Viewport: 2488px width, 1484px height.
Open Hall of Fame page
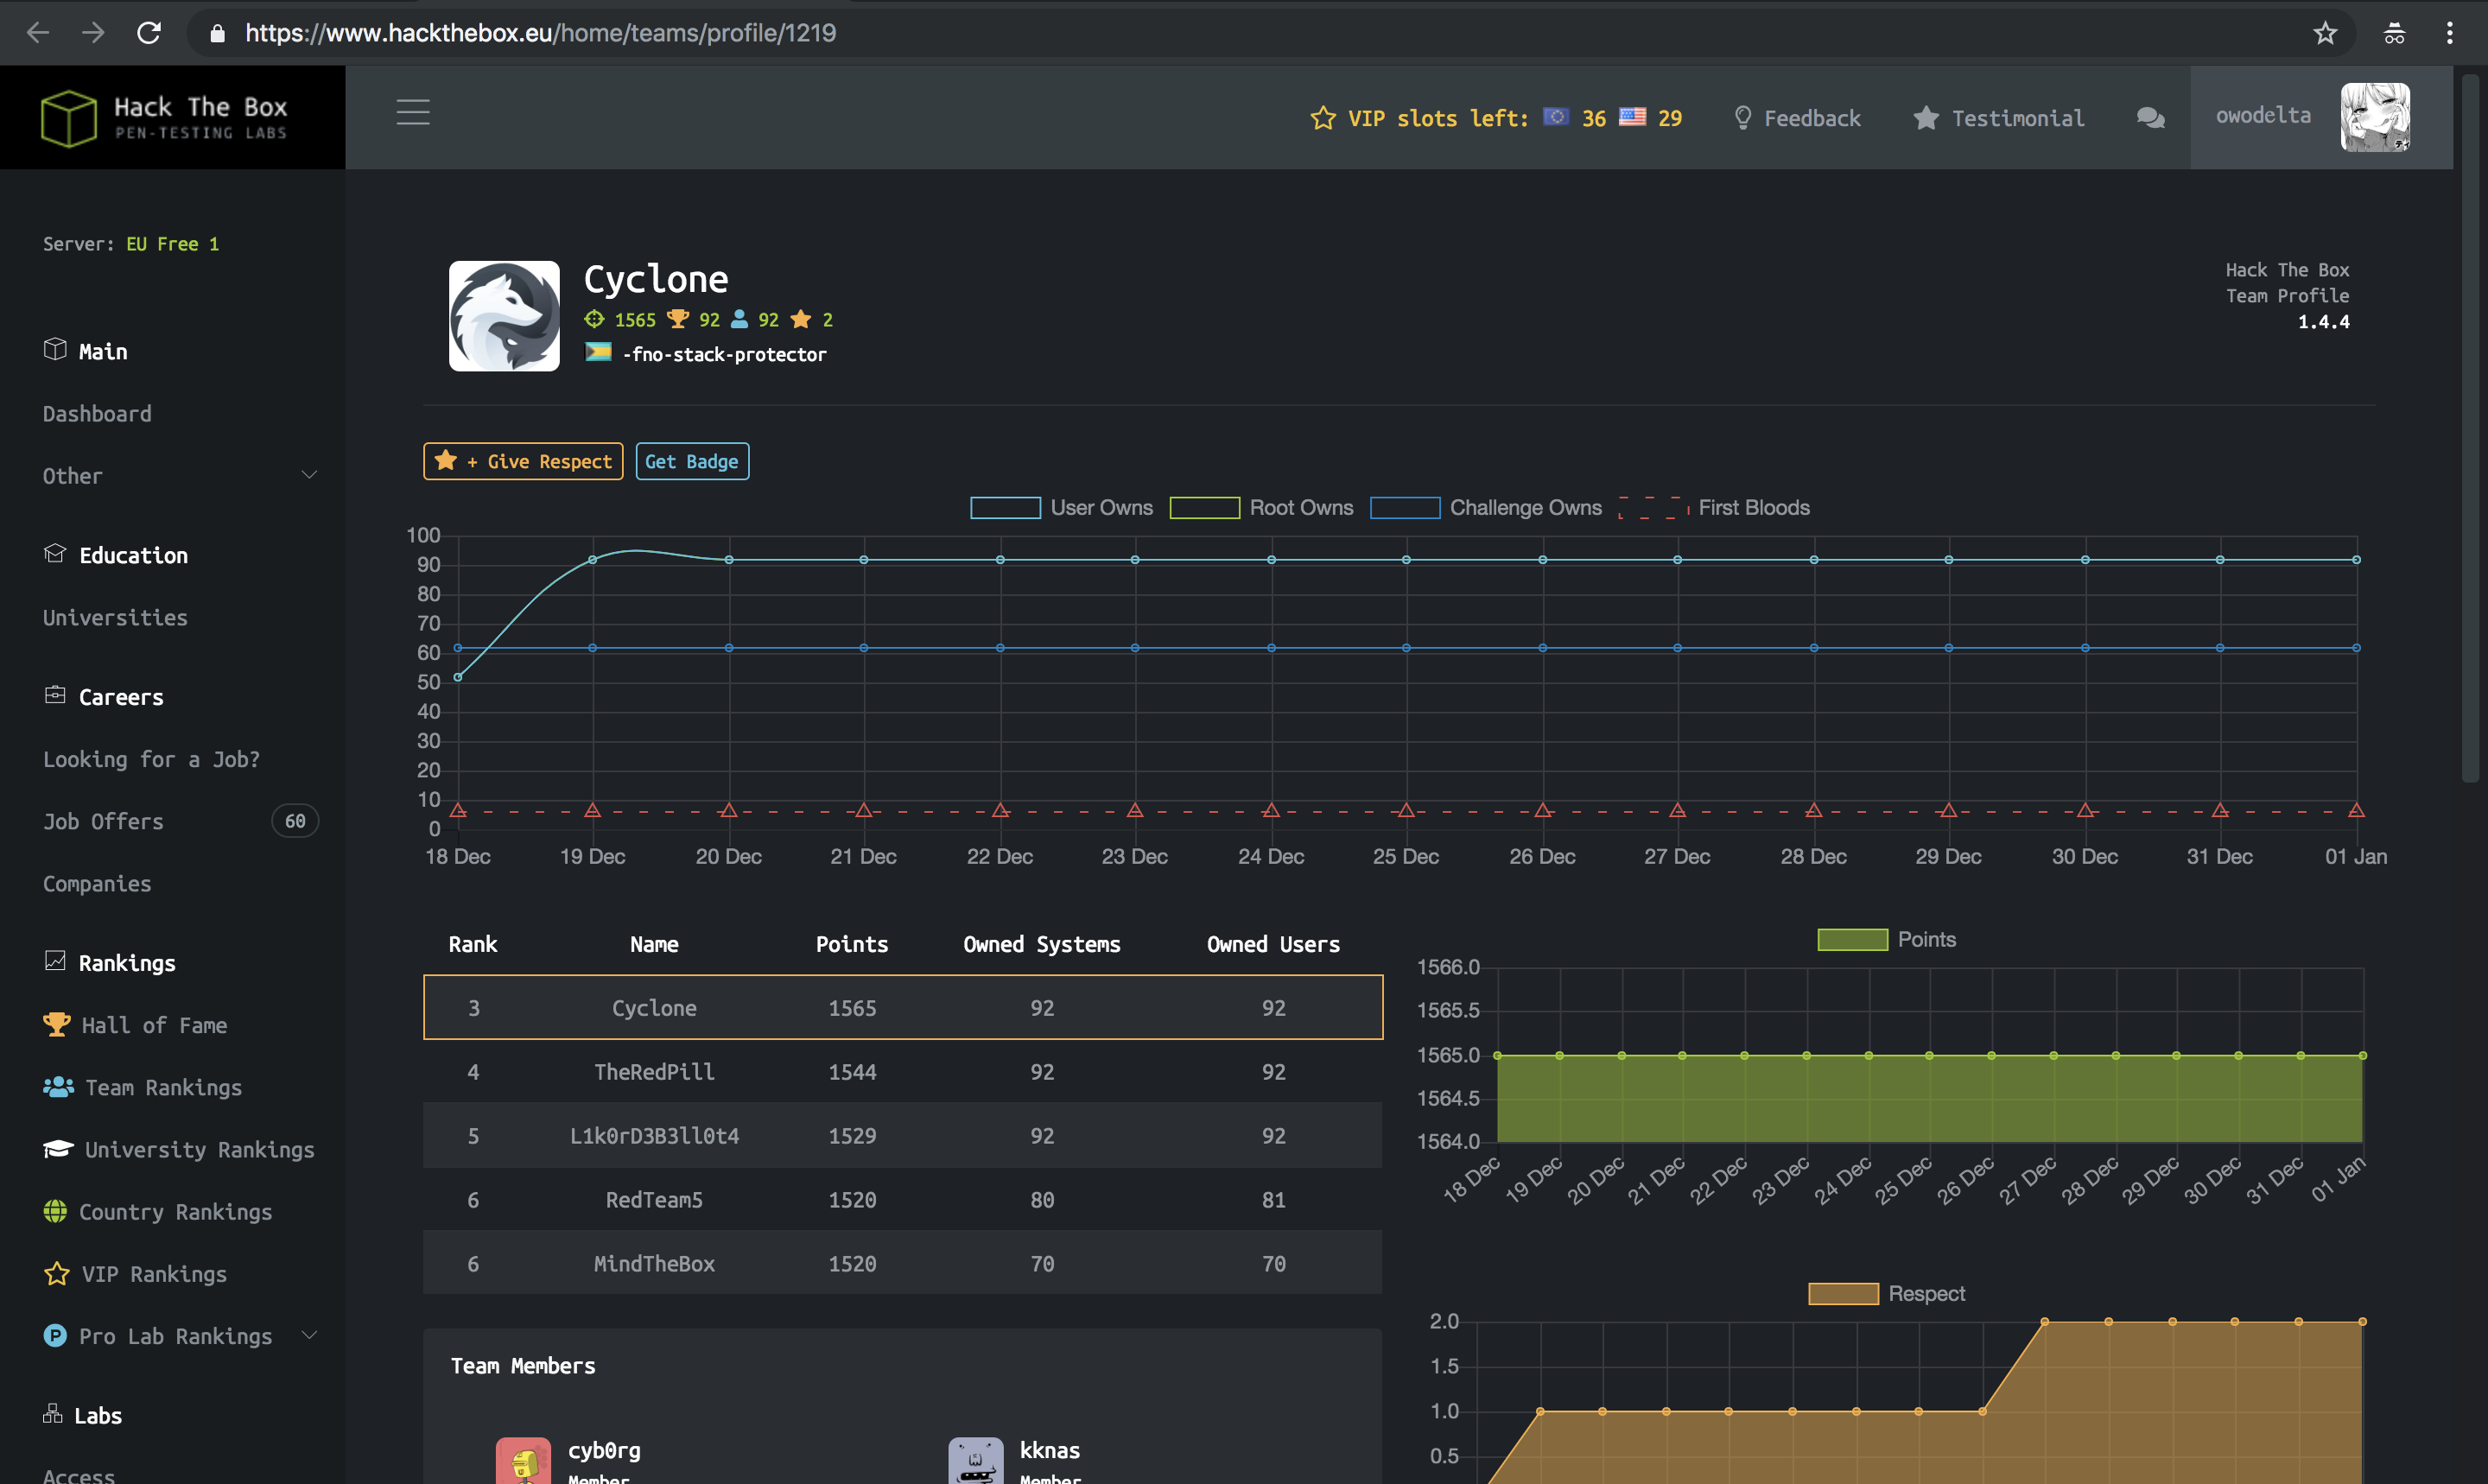click(x=154, y=1025)
